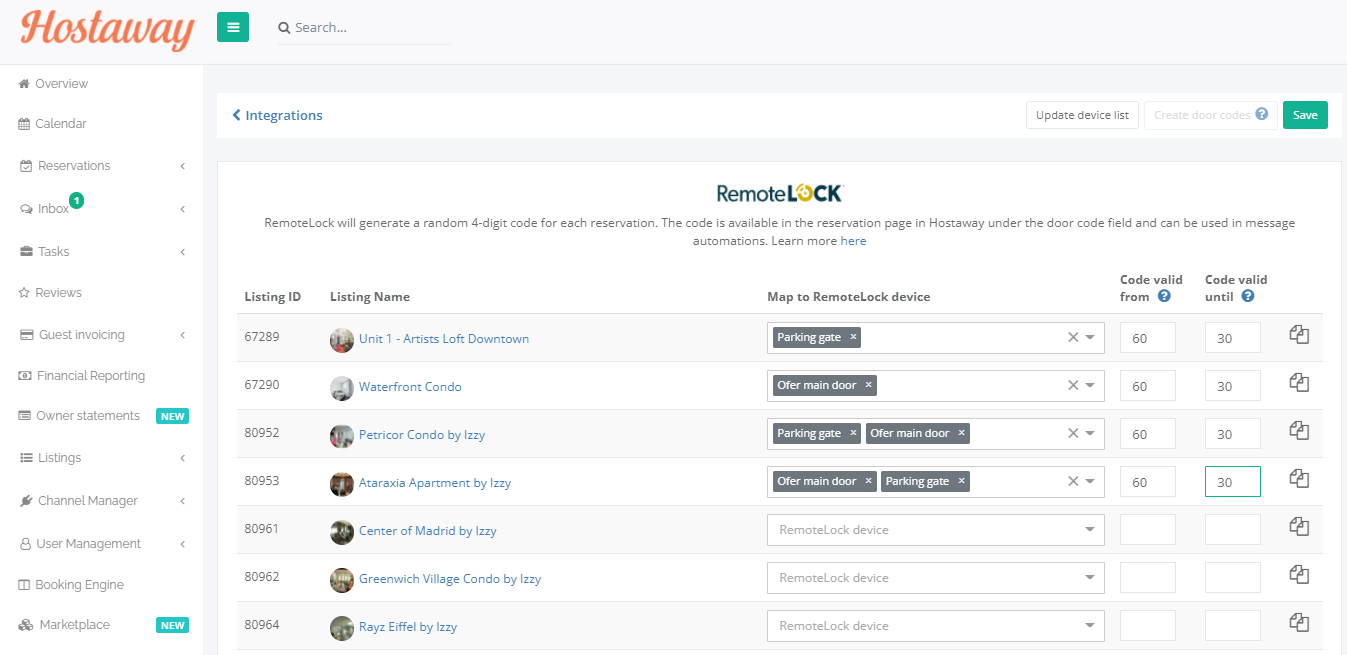This screenshot has height=655, width=1347.
Task: Click the help icon beside Code valid from
Action: (1163, 296)
